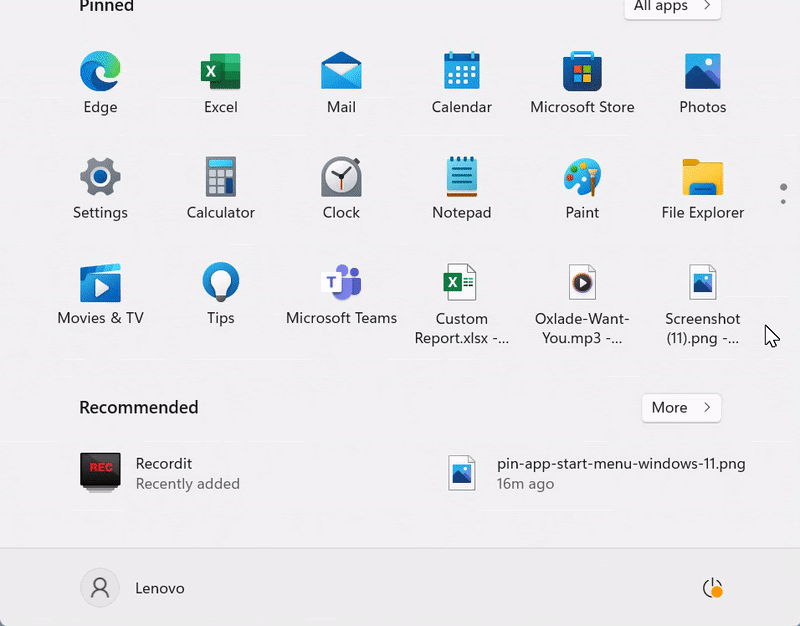The height and width of the screenshot is (626, 800).
Task: Open the Calendar app
Action: point(462,83)
